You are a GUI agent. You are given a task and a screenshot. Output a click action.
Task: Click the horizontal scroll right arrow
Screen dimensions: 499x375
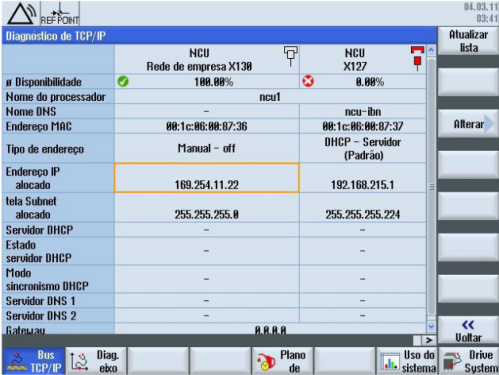coord(429,340)
